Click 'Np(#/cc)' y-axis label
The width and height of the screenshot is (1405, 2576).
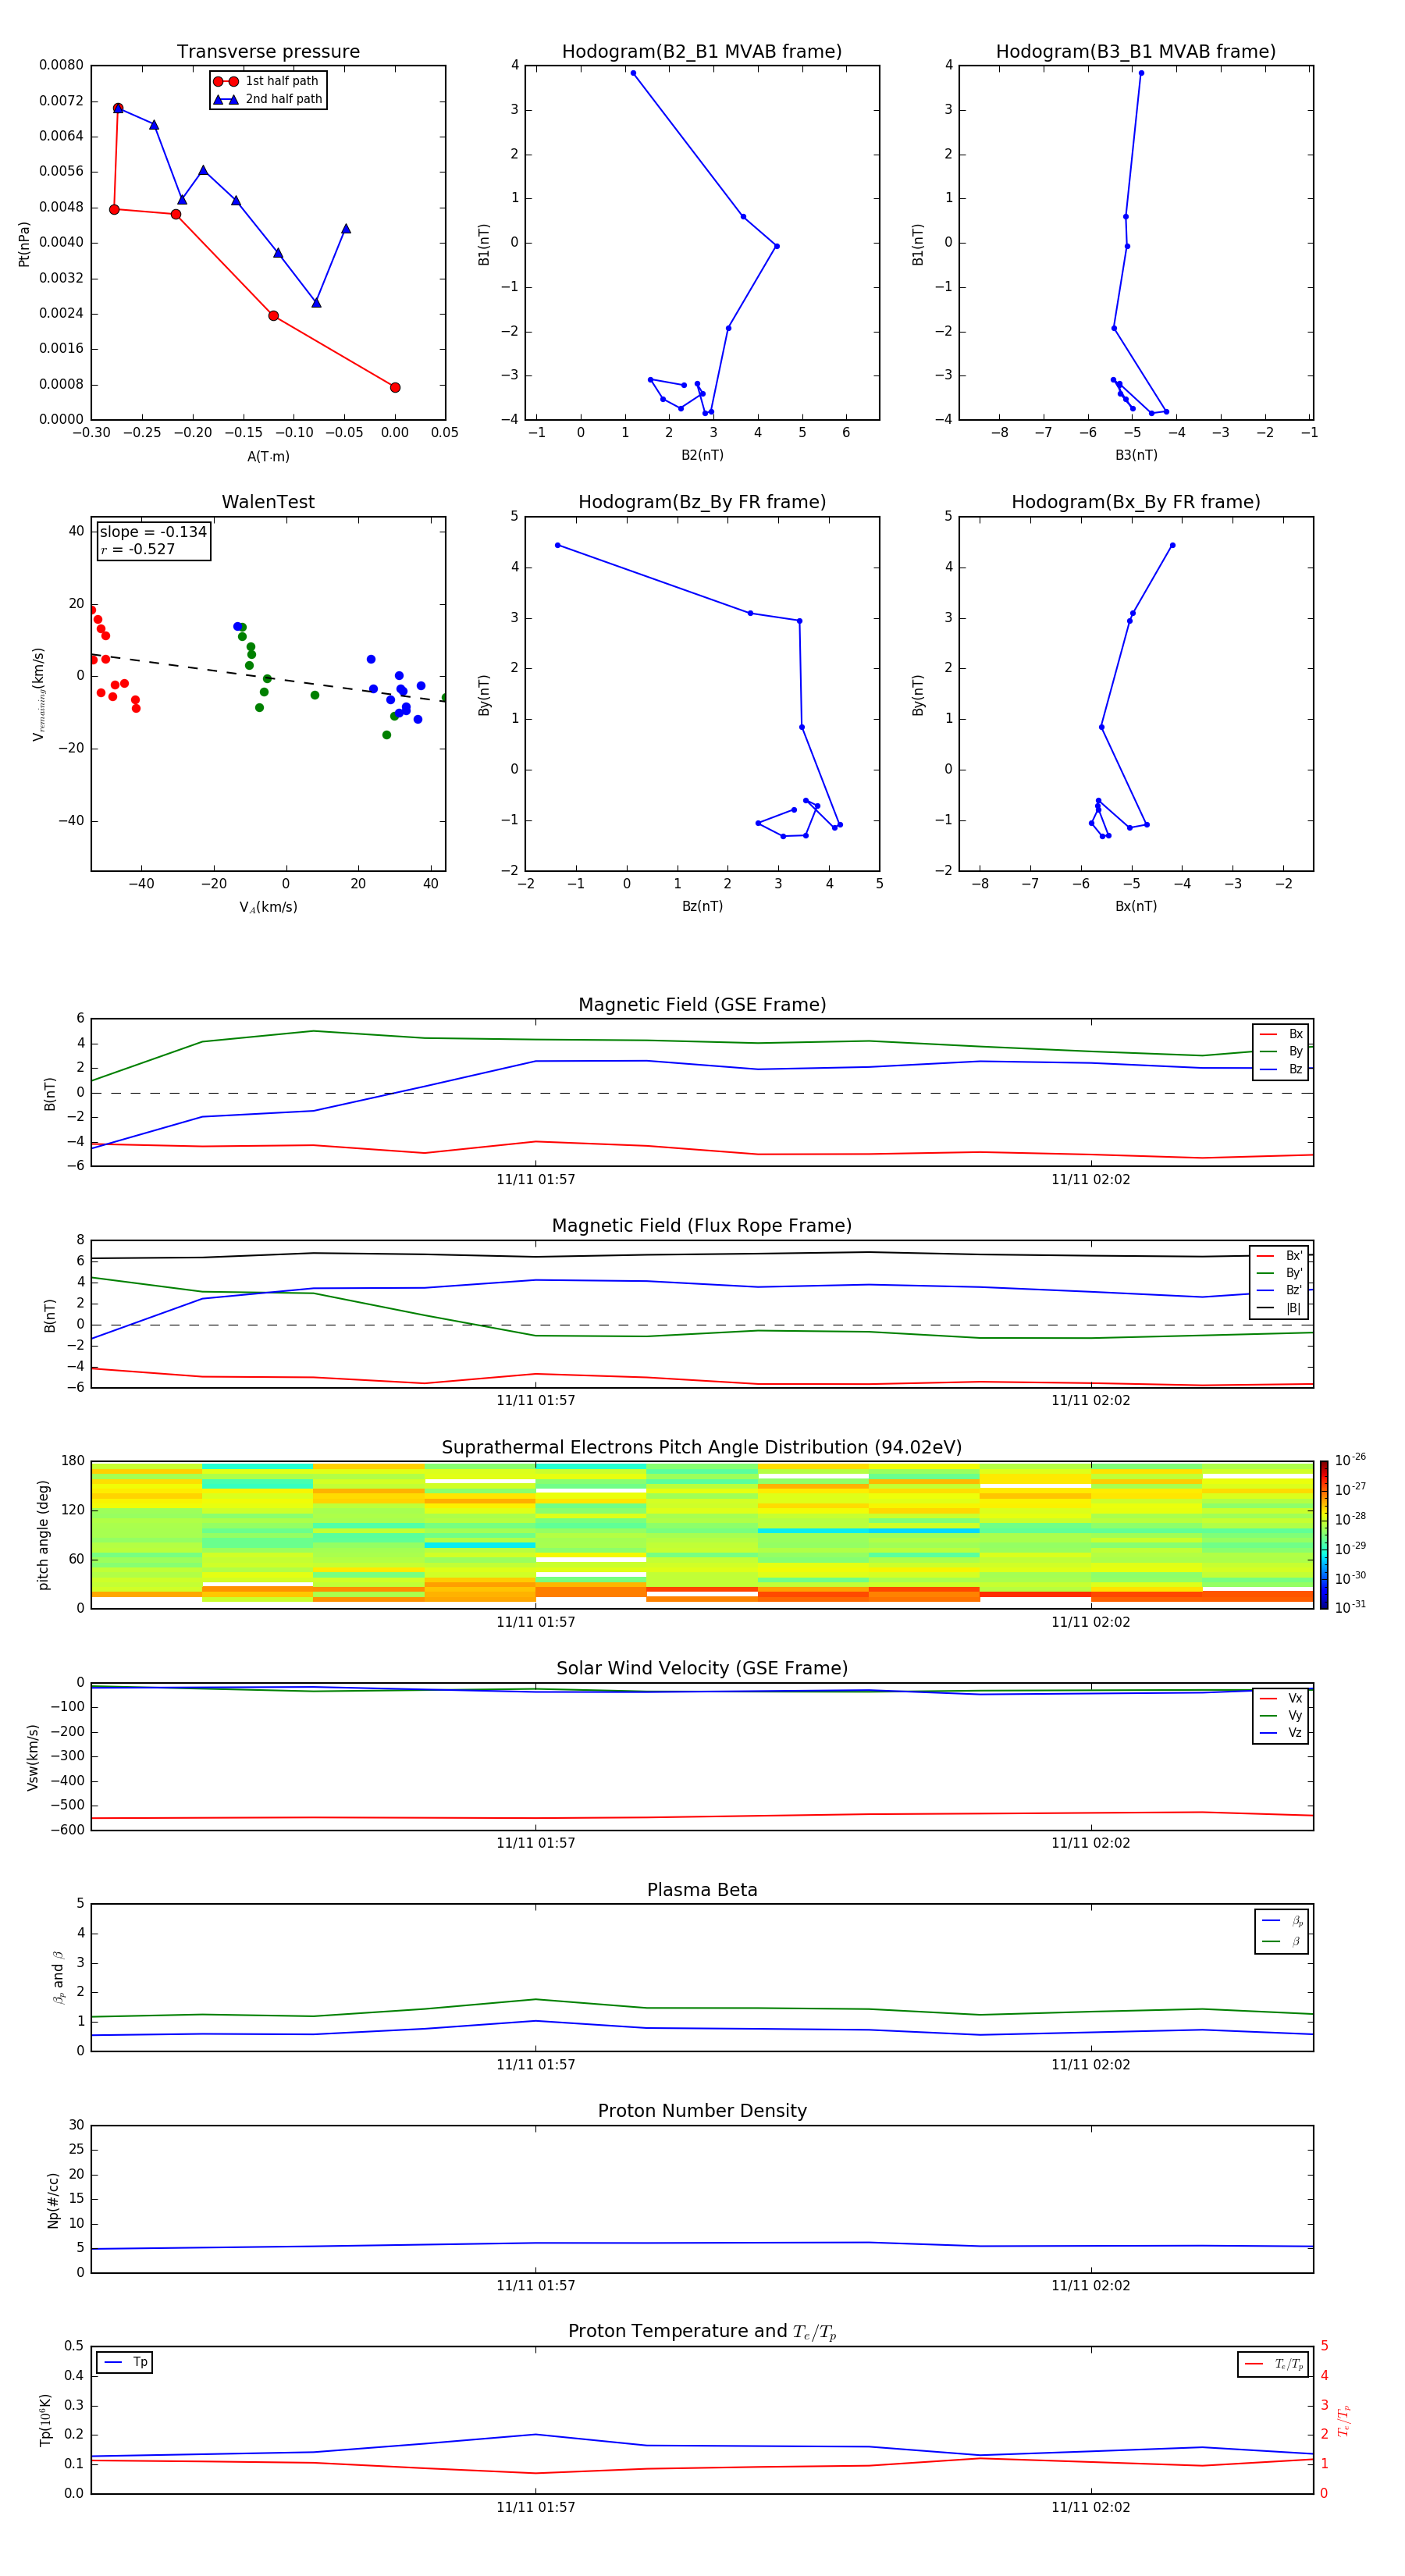pyautogui.click(x=53, y=2200)
